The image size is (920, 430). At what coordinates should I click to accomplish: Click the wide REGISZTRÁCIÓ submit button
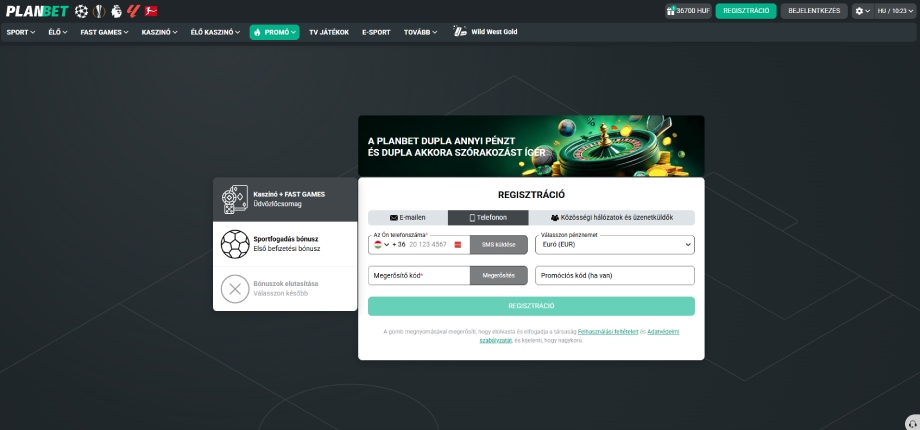click(x=532, y=306)
